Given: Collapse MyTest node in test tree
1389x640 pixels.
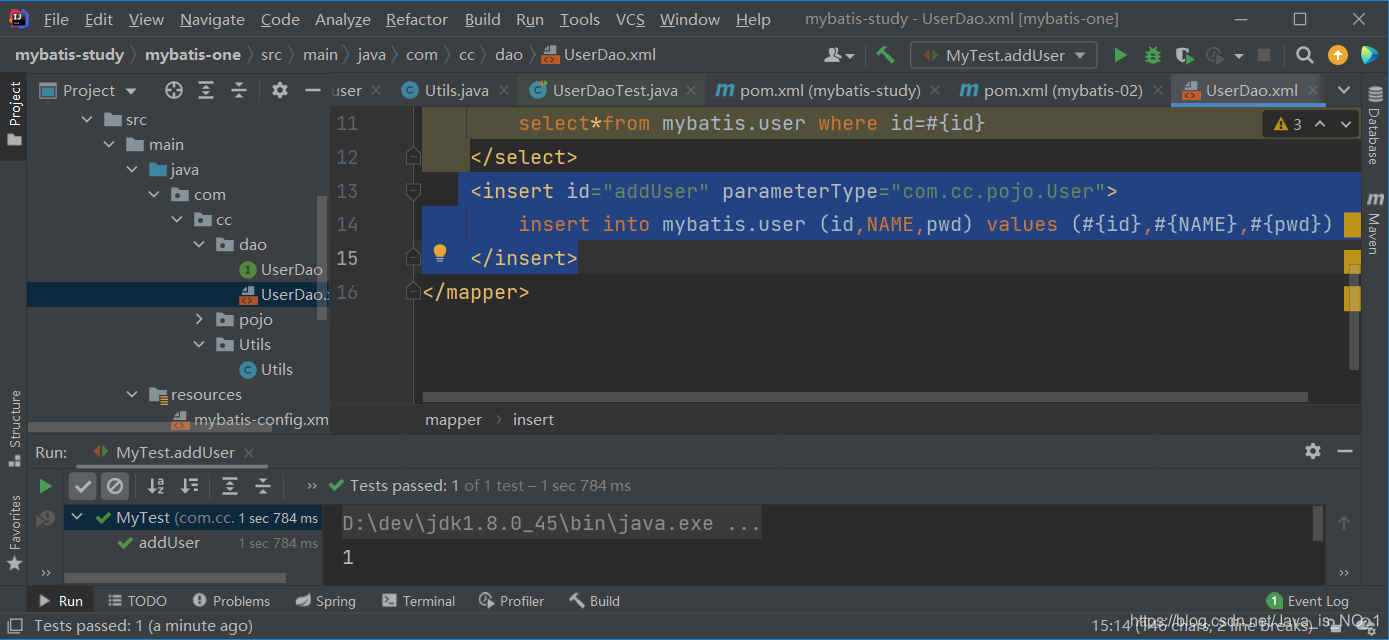Looking at the screenshot, I should coord(77,518).
